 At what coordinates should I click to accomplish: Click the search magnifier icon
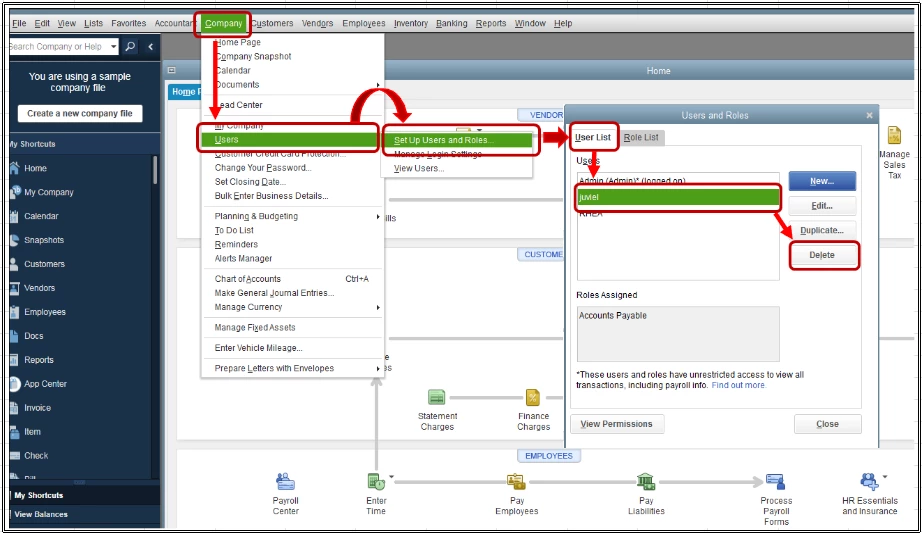131,46
